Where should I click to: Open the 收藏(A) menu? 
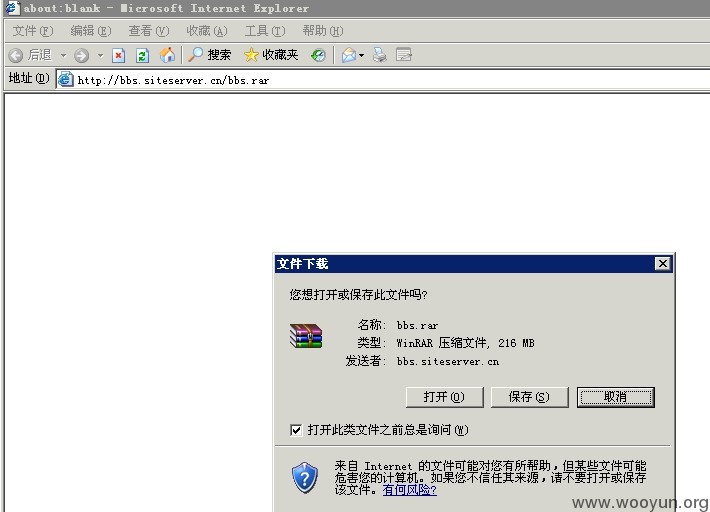point(206,31)
